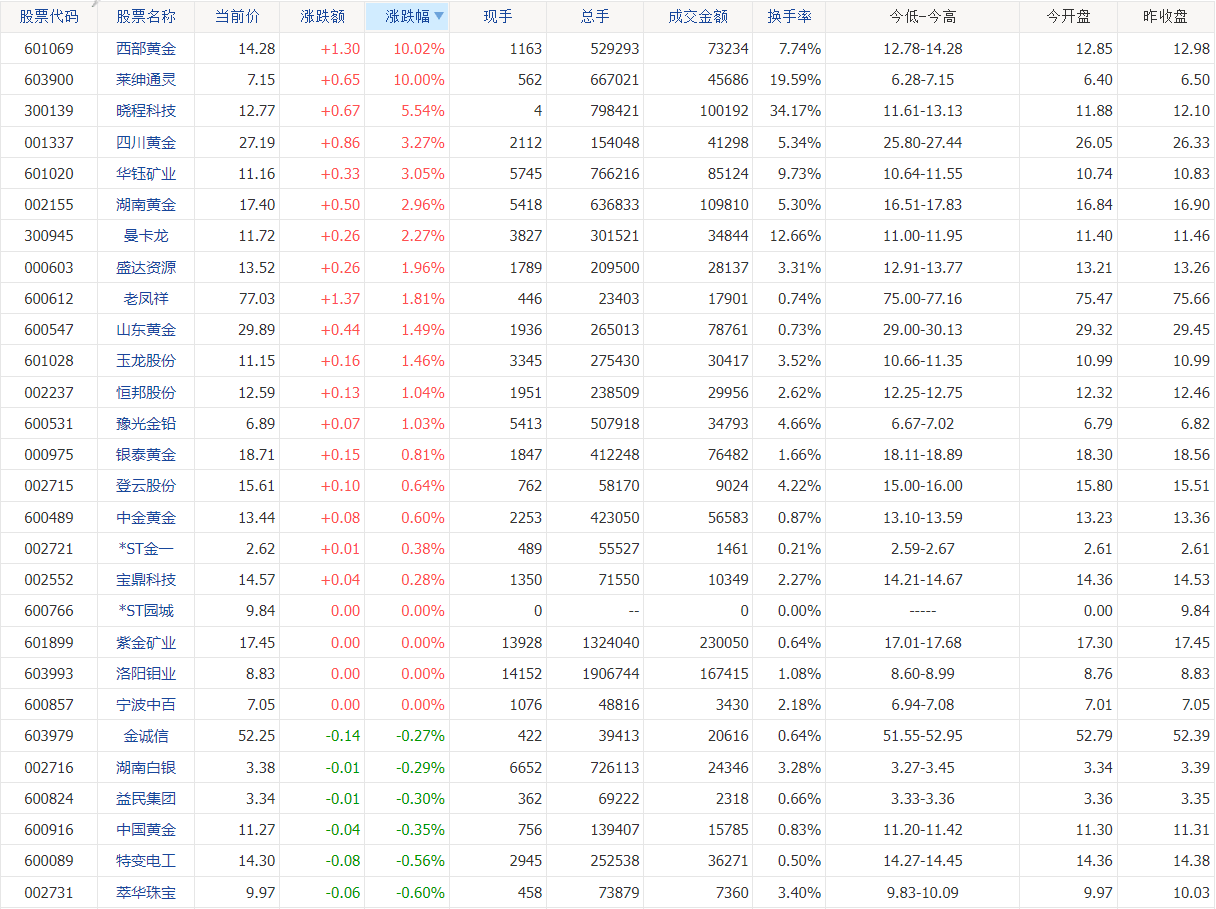View 中金黄金 stock details
Screen dimensions: 1216x909
pos(146,517)
